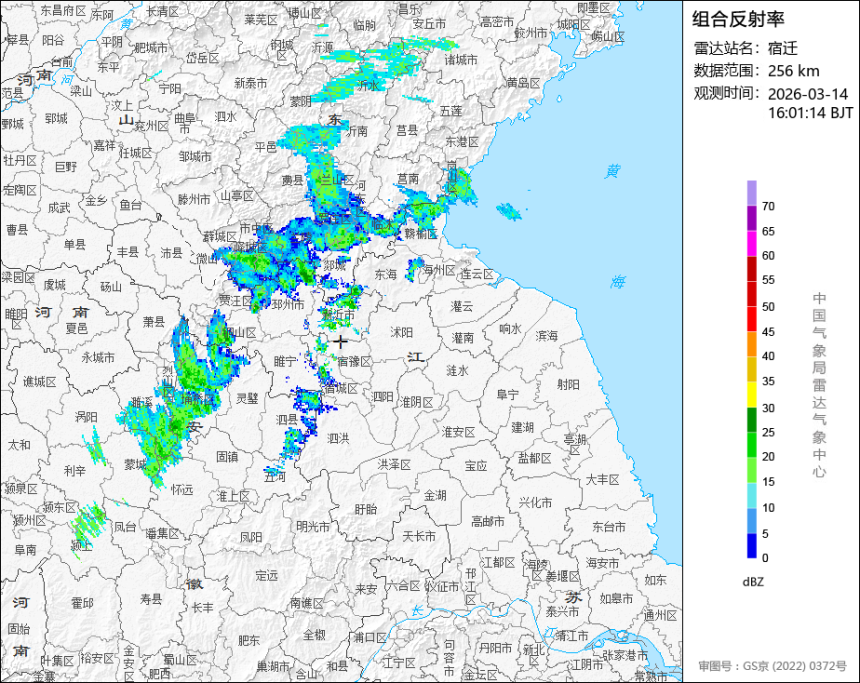Click the 莒南 map label
This screenshot has width=860, height=683.
click(x=408, y=178)
